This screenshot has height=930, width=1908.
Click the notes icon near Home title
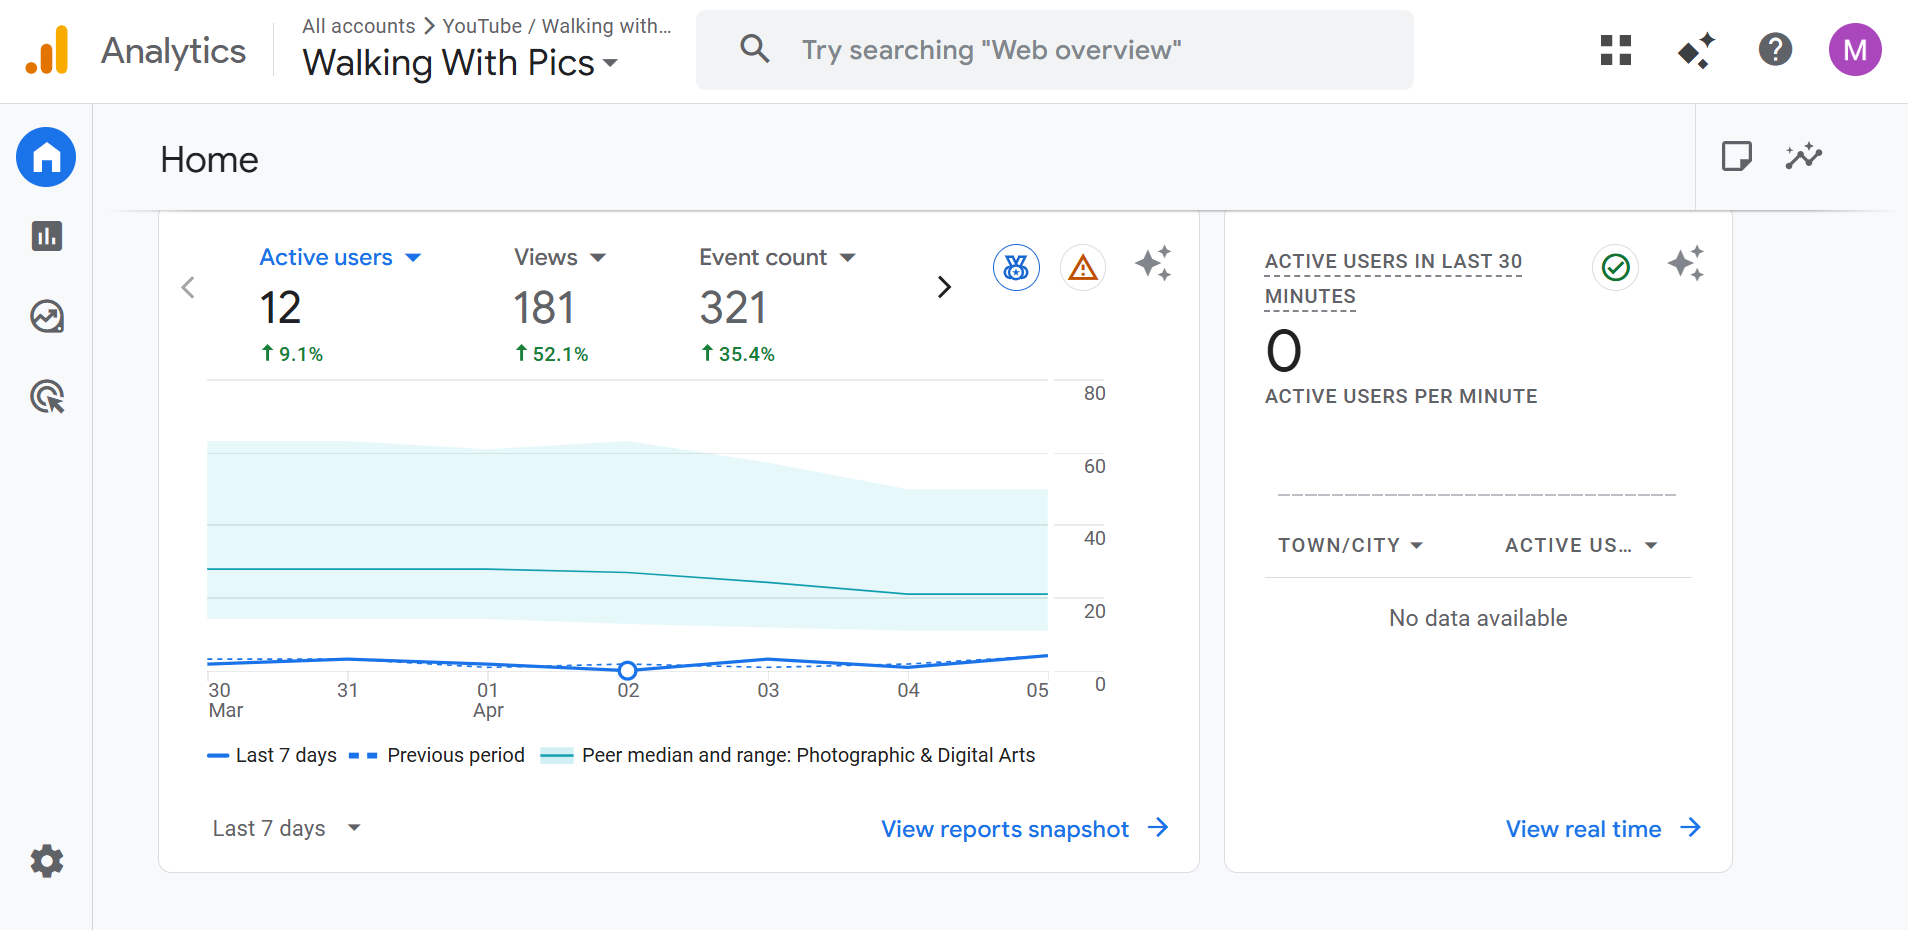pyautogui.click(x=1738, y=156)
